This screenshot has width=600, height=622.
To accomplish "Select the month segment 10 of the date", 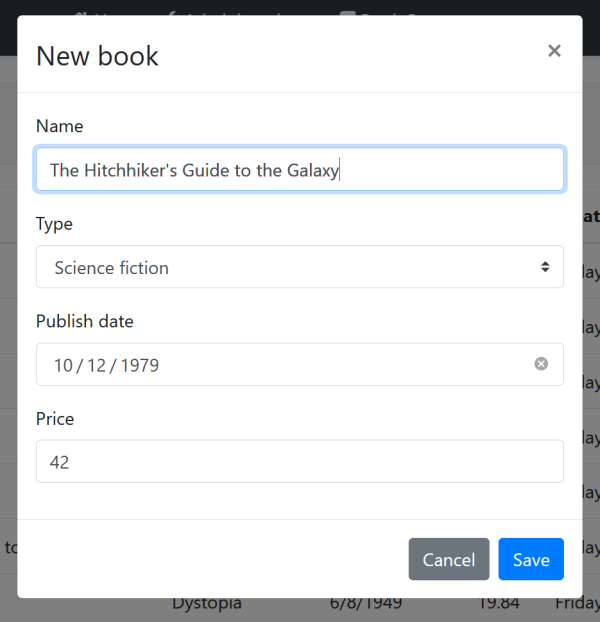I will [x=64, y=366].
